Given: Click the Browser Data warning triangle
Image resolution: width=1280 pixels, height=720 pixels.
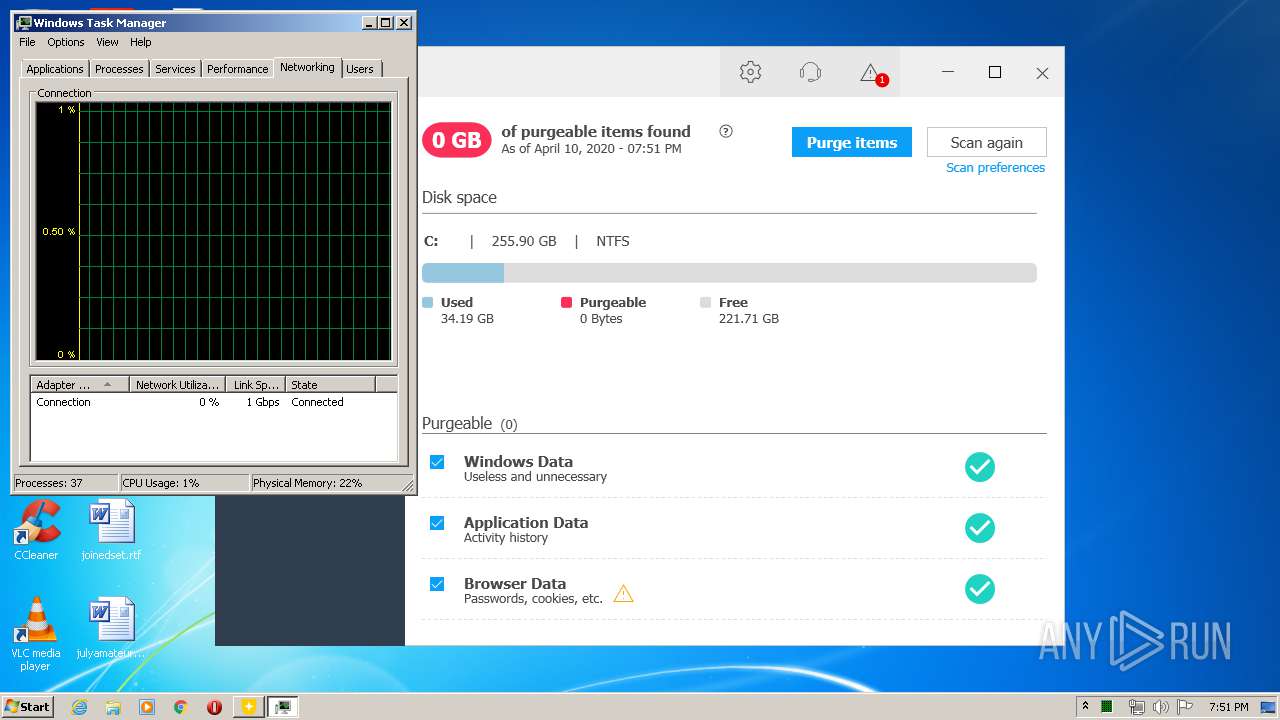Looking at the screenshot, I should (x=623, y=593).
